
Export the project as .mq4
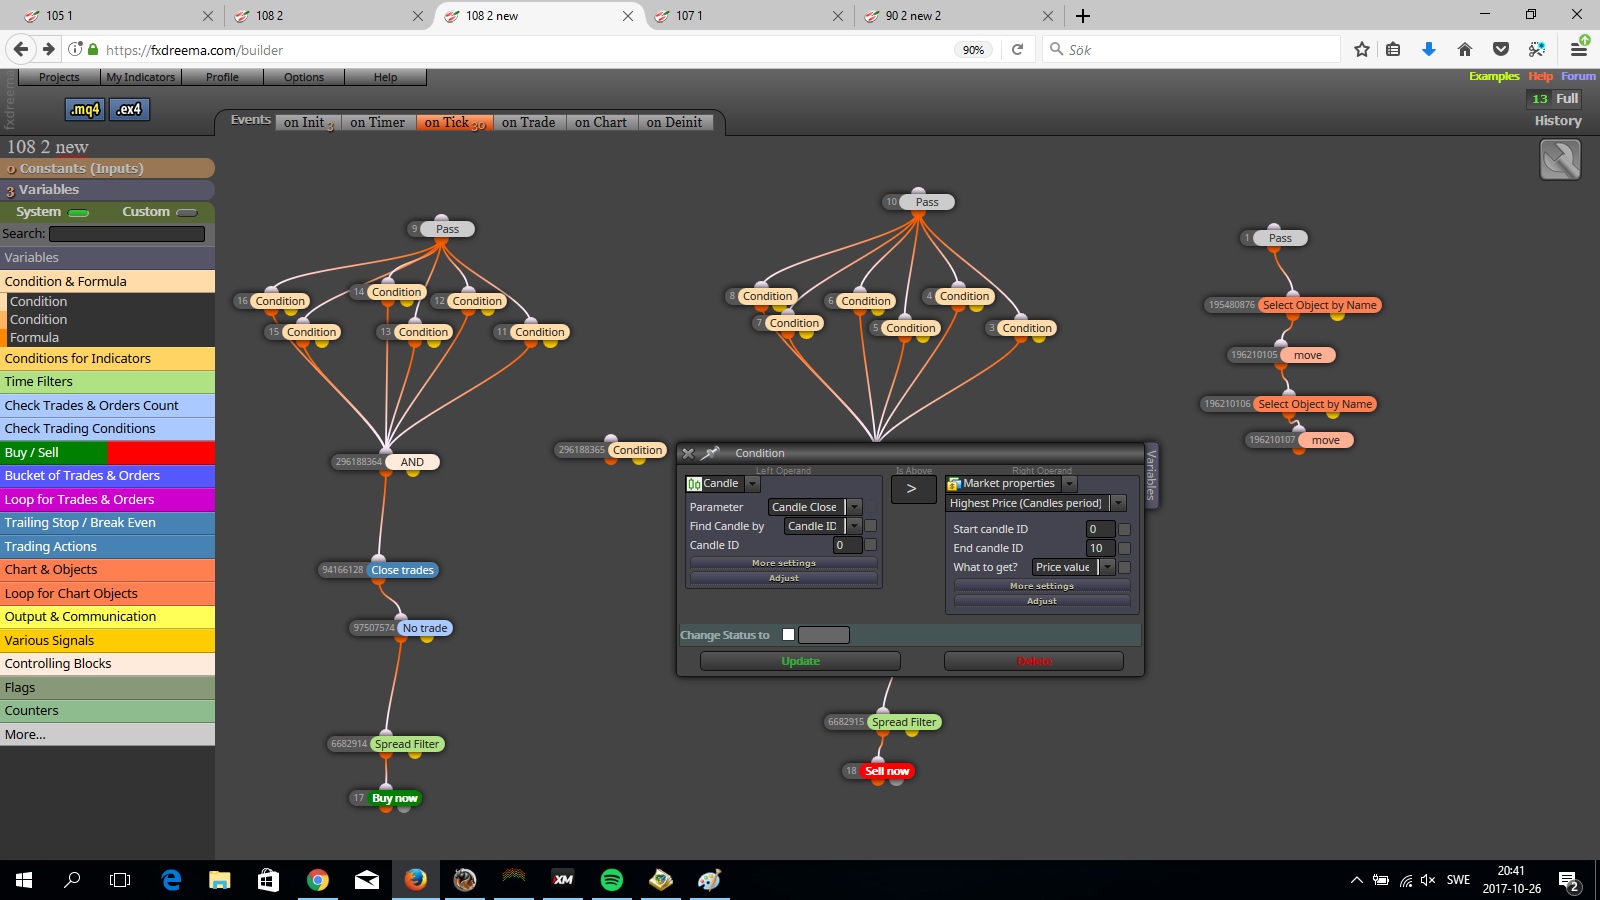pos(85,109)
